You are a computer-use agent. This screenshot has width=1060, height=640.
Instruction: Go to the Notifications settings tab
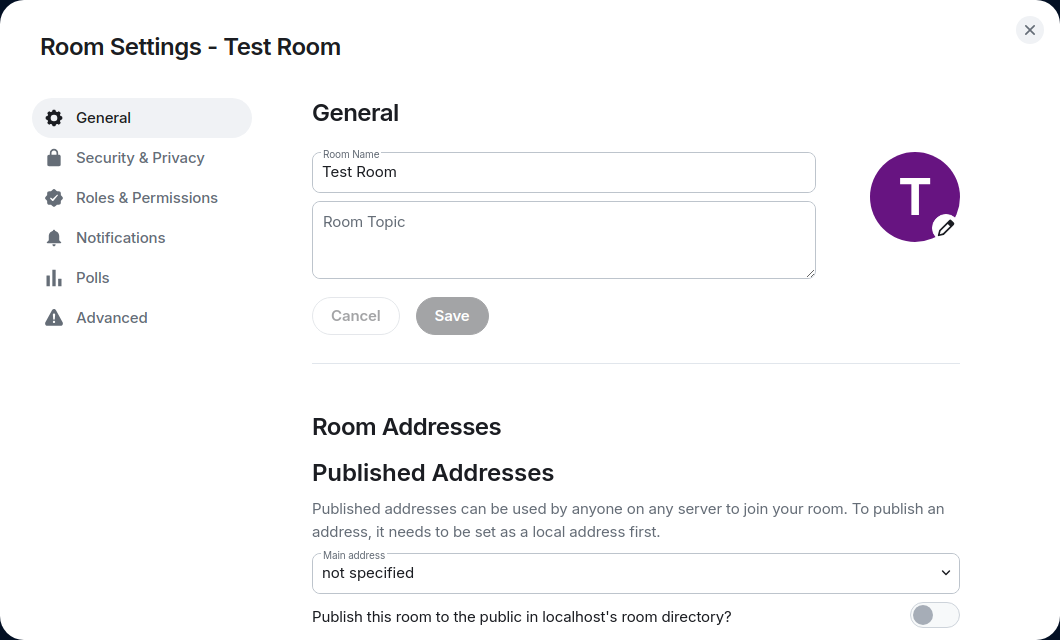[x=120, y=238]
